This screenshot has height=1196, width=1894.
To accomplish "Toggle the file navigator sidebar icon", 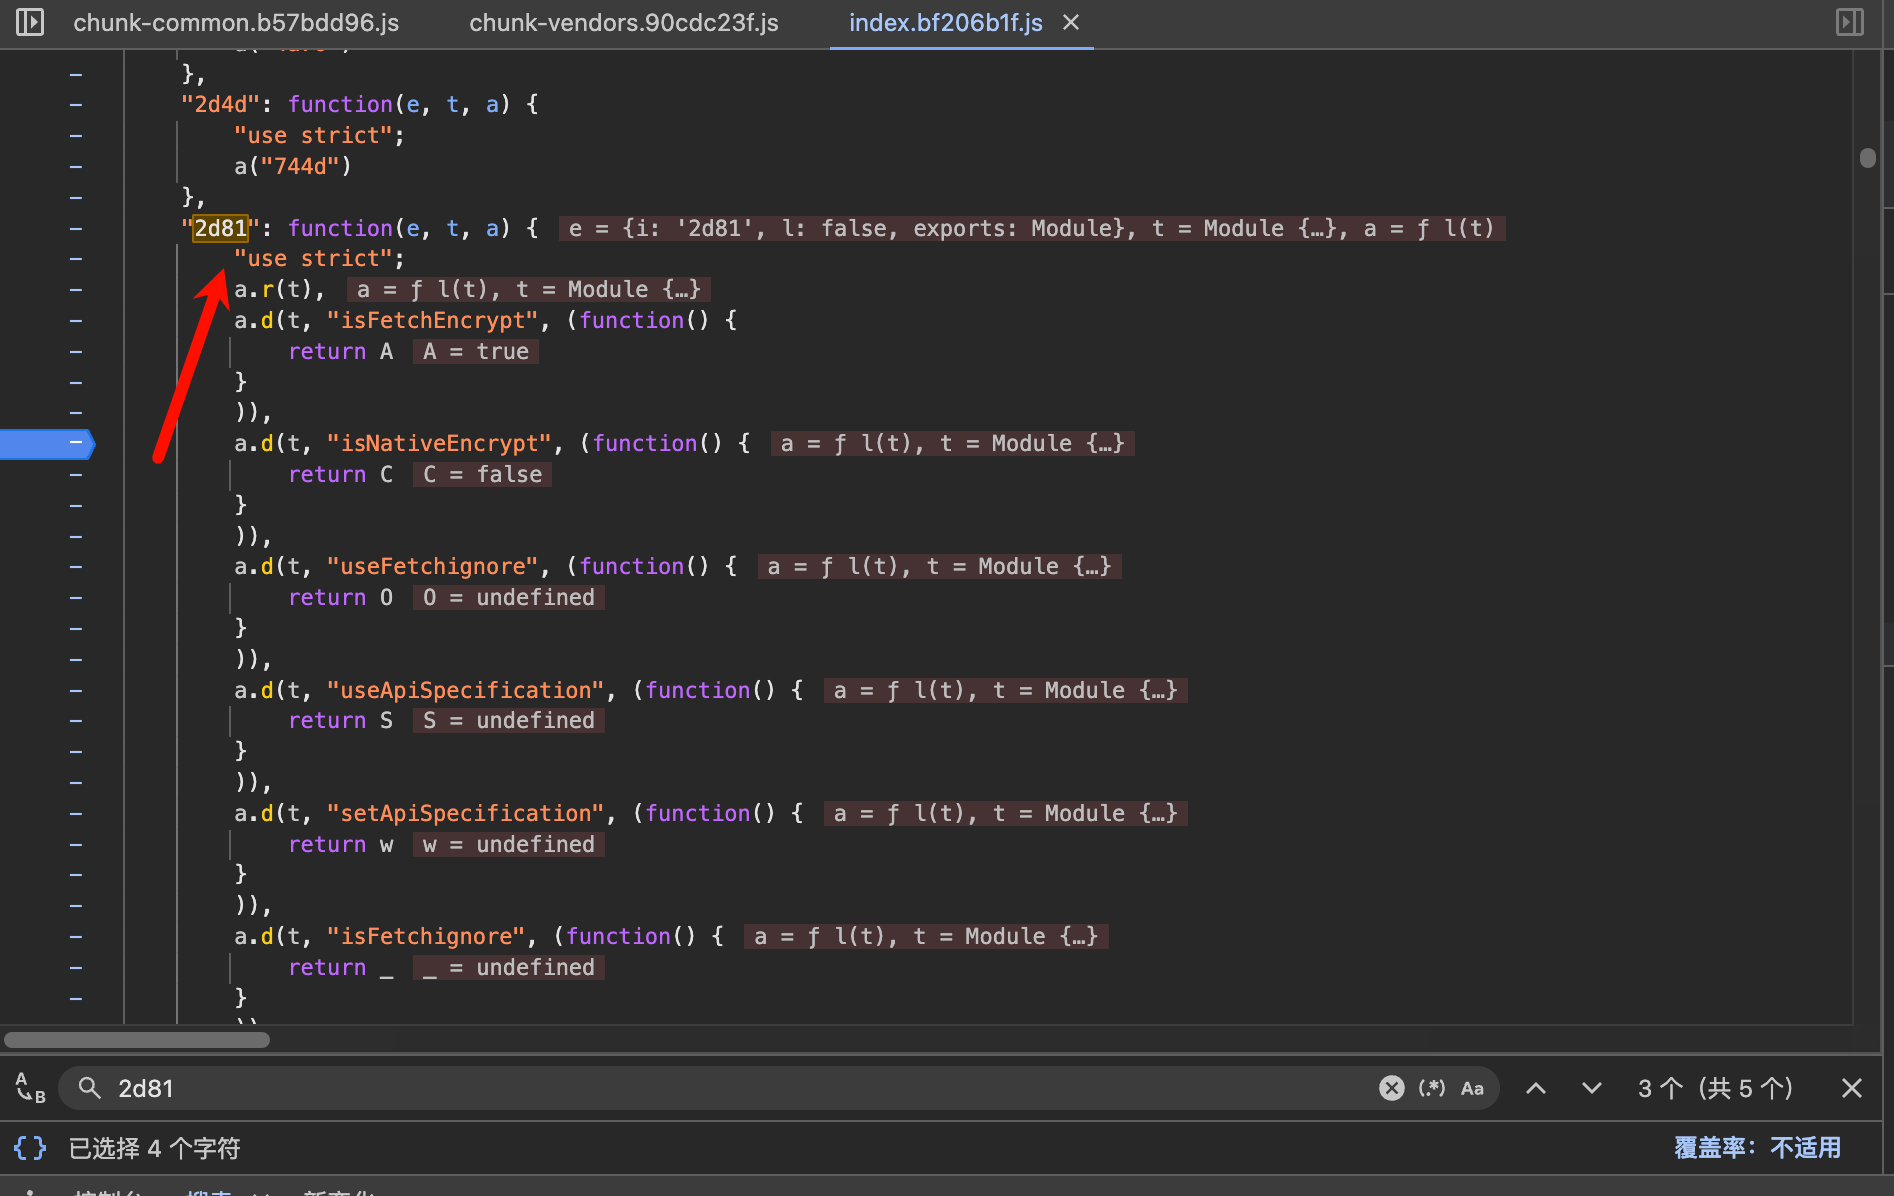I will 30,22.
